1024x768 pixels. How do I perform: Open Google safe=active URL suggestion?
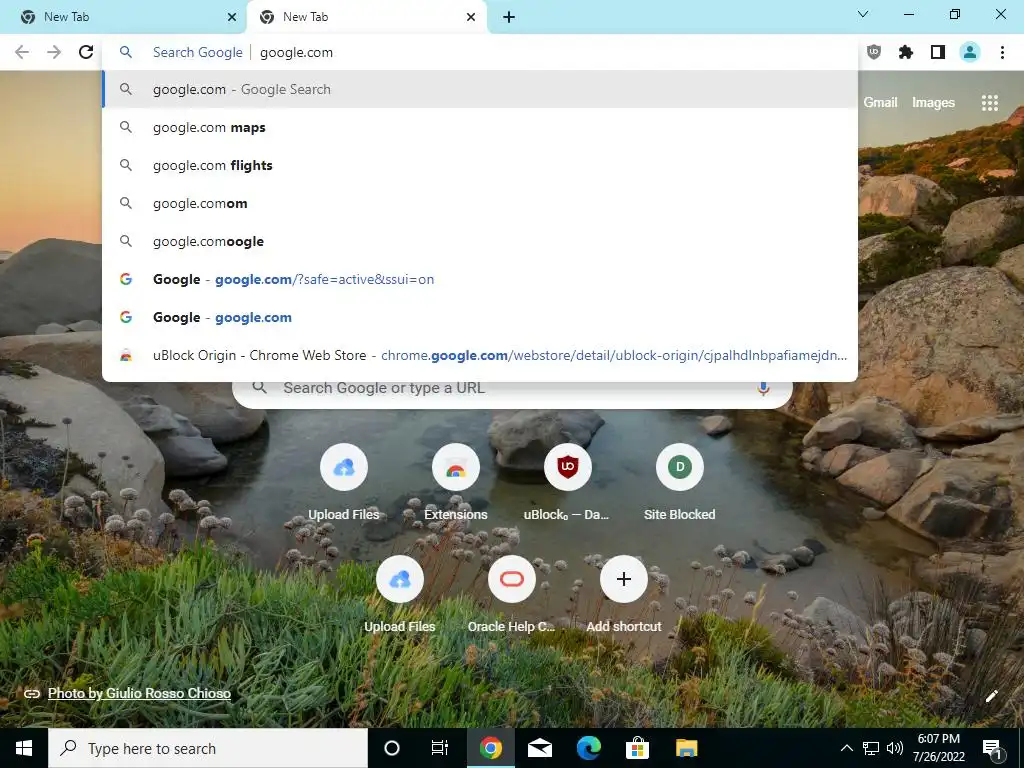coord(480,280)
